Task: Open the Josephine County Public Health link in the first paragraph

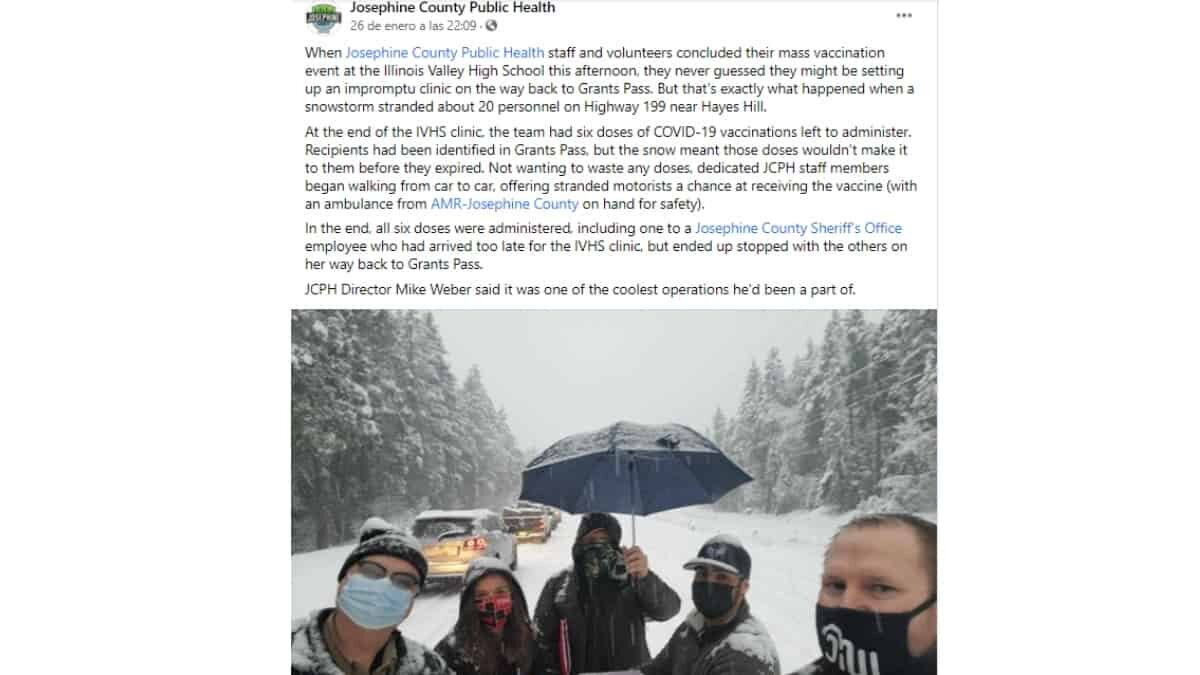Action: (x=445, y=52)
